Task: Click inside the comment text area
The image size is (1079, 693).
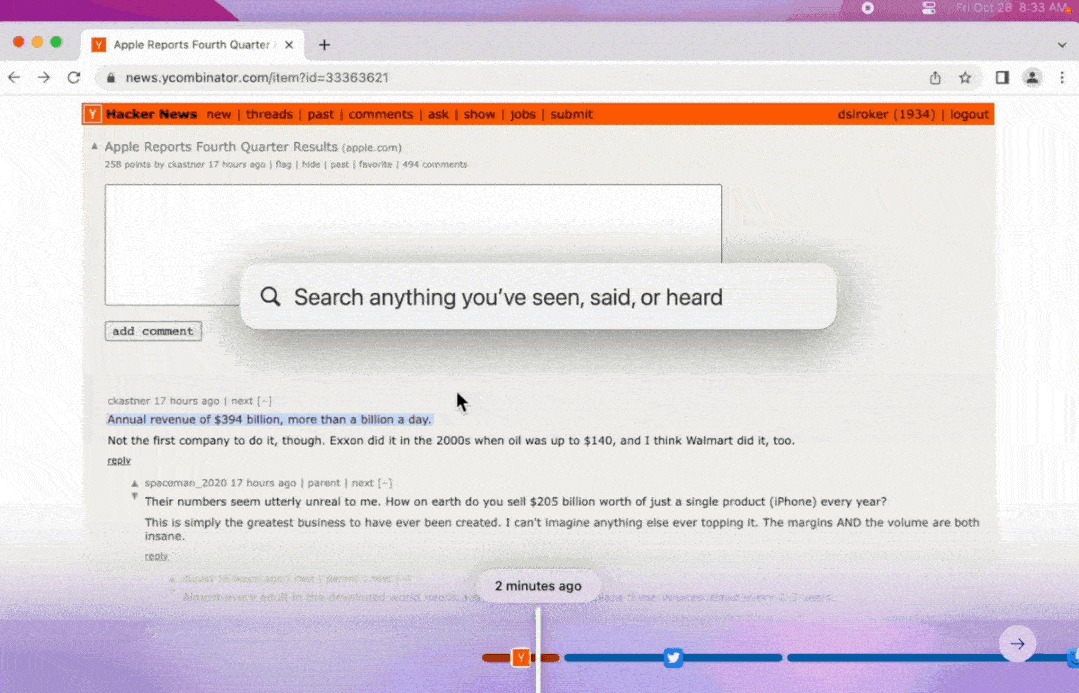Action: (x=413, y=244)
